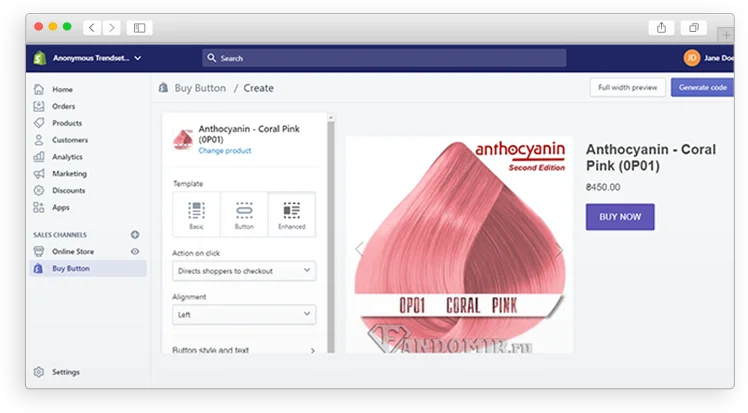Toggle the browser sidebar button

[x=139, y=28]
